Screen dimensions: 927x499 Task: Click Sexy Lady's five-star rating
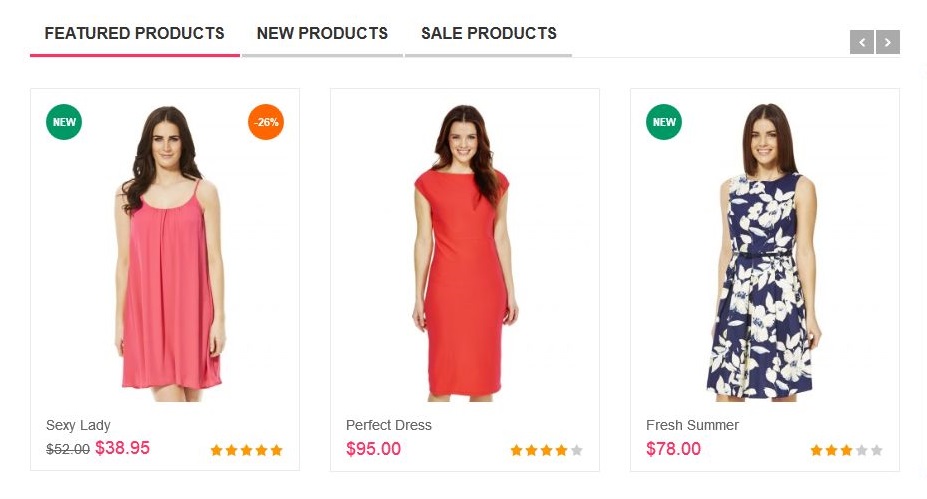[246, 450]
